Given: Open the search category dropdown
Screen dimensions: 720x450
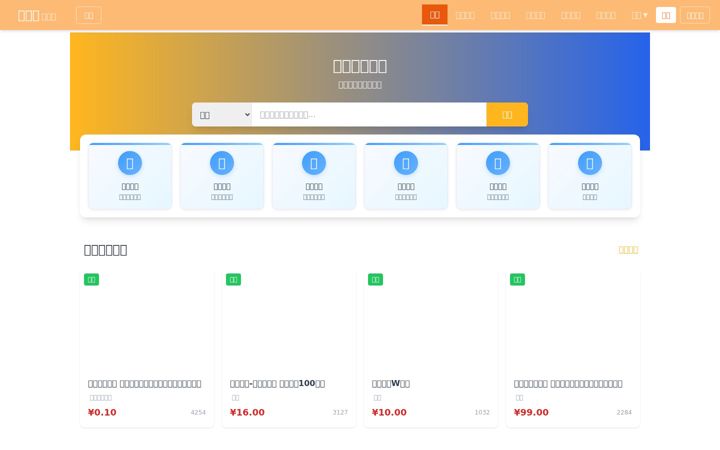Looking at the screenshot, I should [x=222, y=115].
